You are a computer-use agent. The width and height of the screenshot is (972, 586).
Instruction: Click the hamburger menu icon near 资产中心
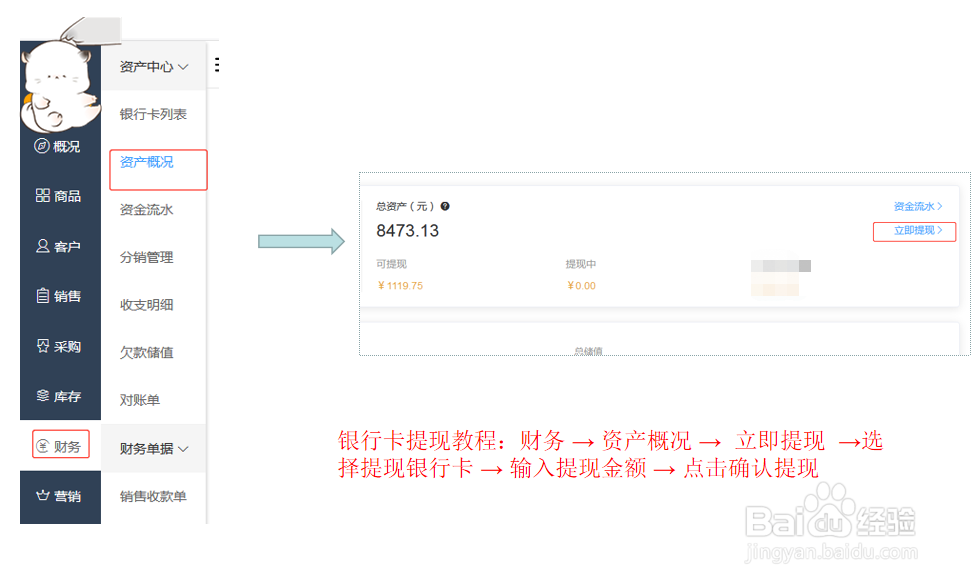(x=216, y=64)
